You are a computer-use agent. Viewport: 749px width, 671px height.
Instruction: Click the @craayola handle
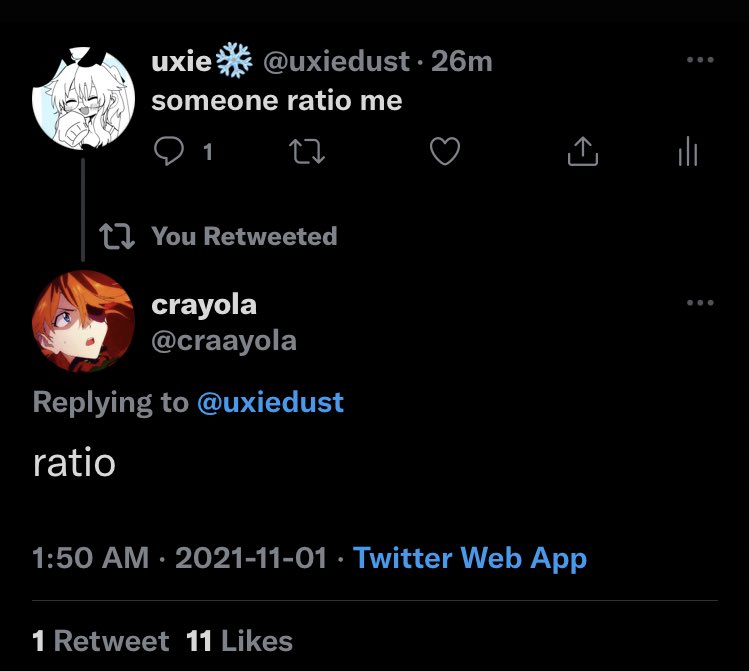click(224, 340)
